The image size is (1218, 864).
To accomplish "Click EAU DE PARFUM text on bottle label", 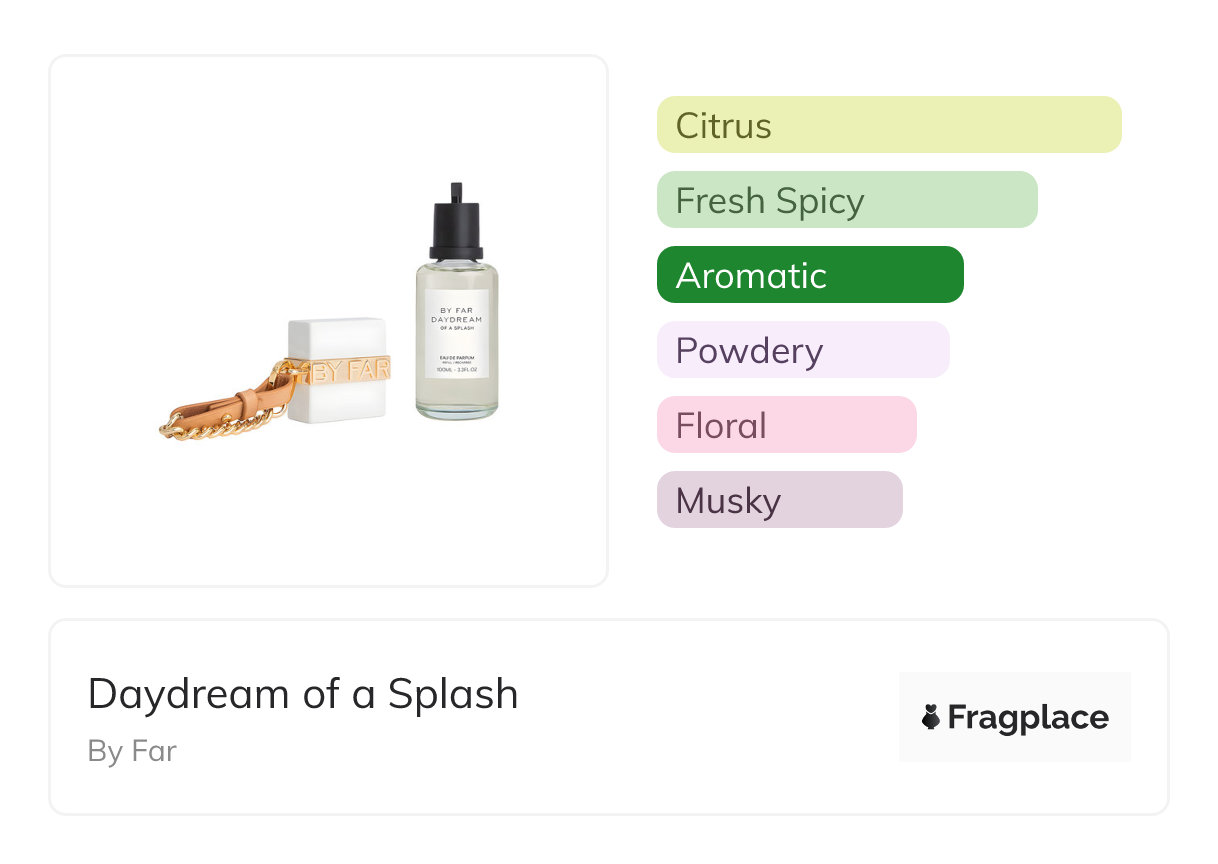I will pos(456,359).
